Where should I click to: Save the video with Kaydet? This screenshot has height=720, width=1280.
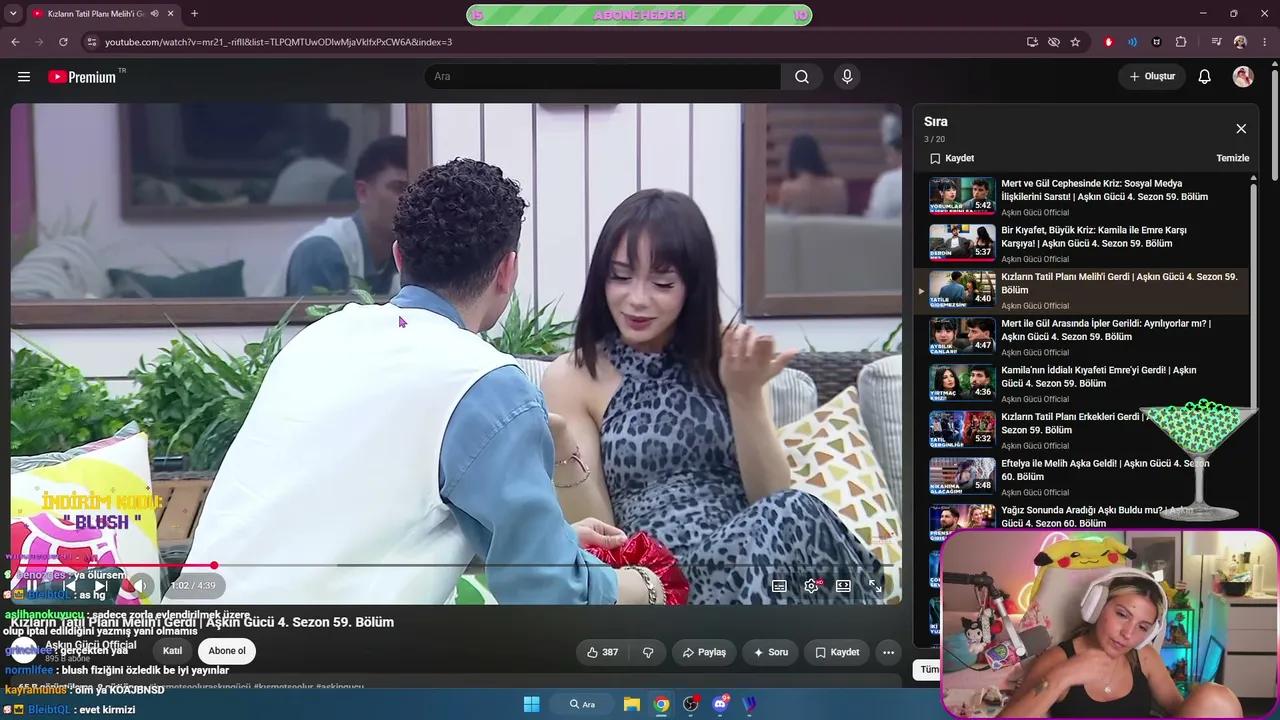(x=837, y=652)
